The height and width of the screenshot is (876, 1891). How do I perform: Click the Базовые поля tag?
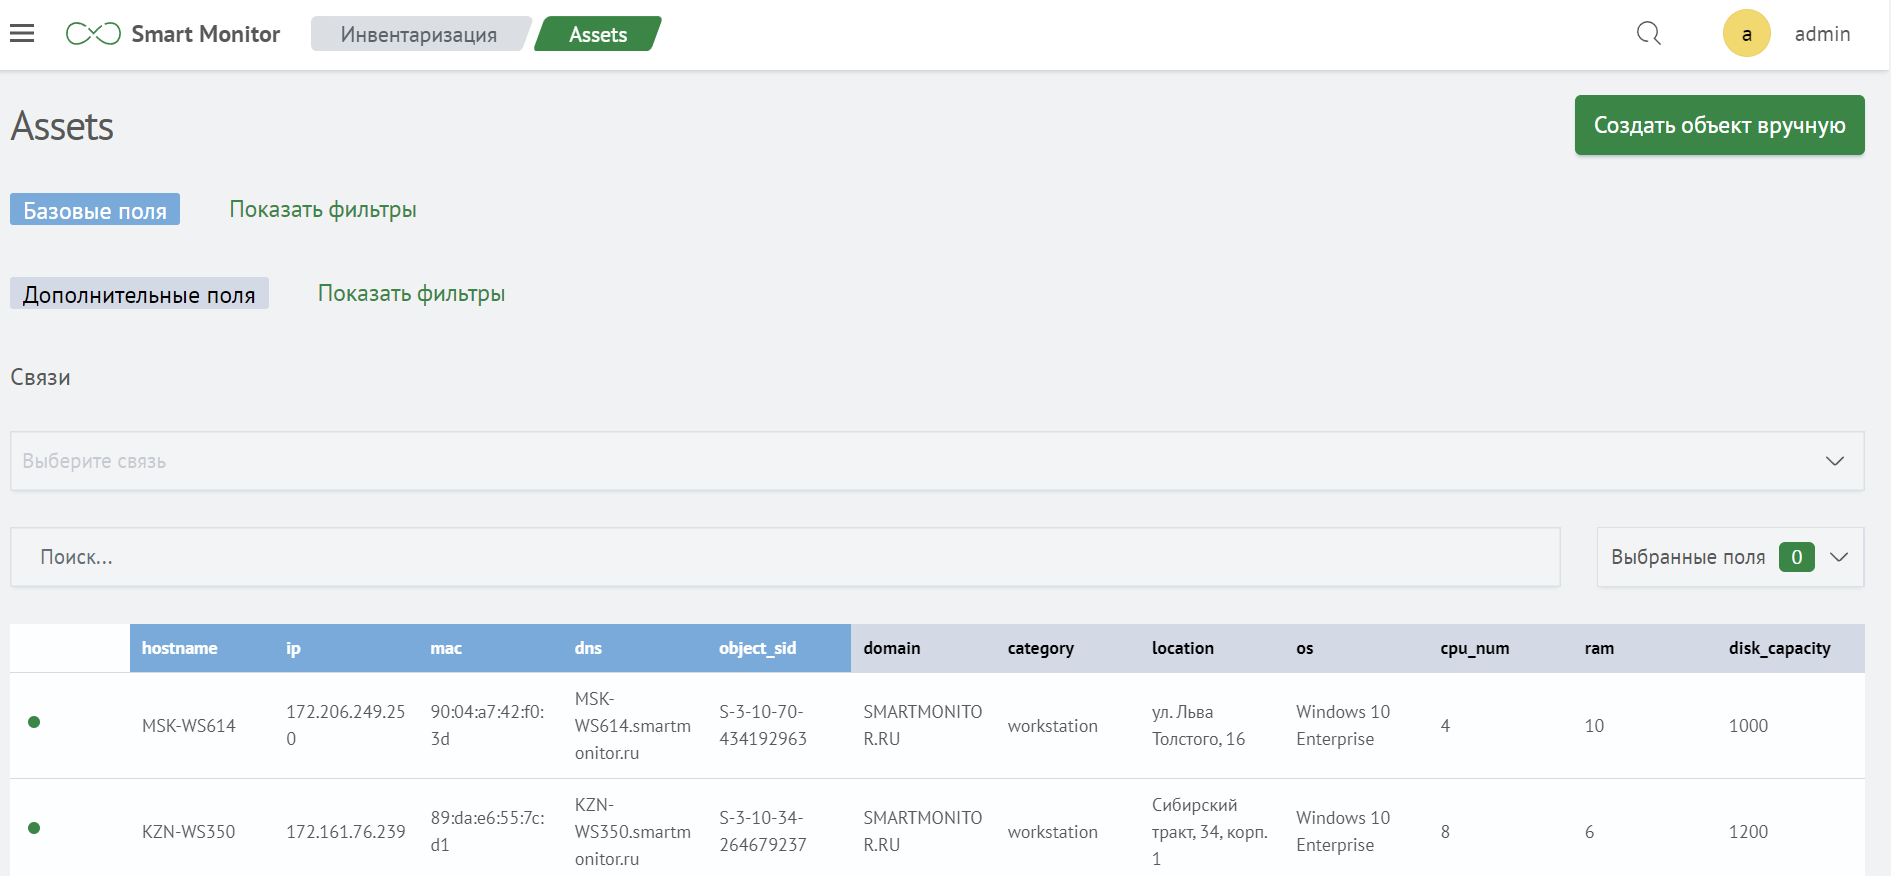coord(95,210)
